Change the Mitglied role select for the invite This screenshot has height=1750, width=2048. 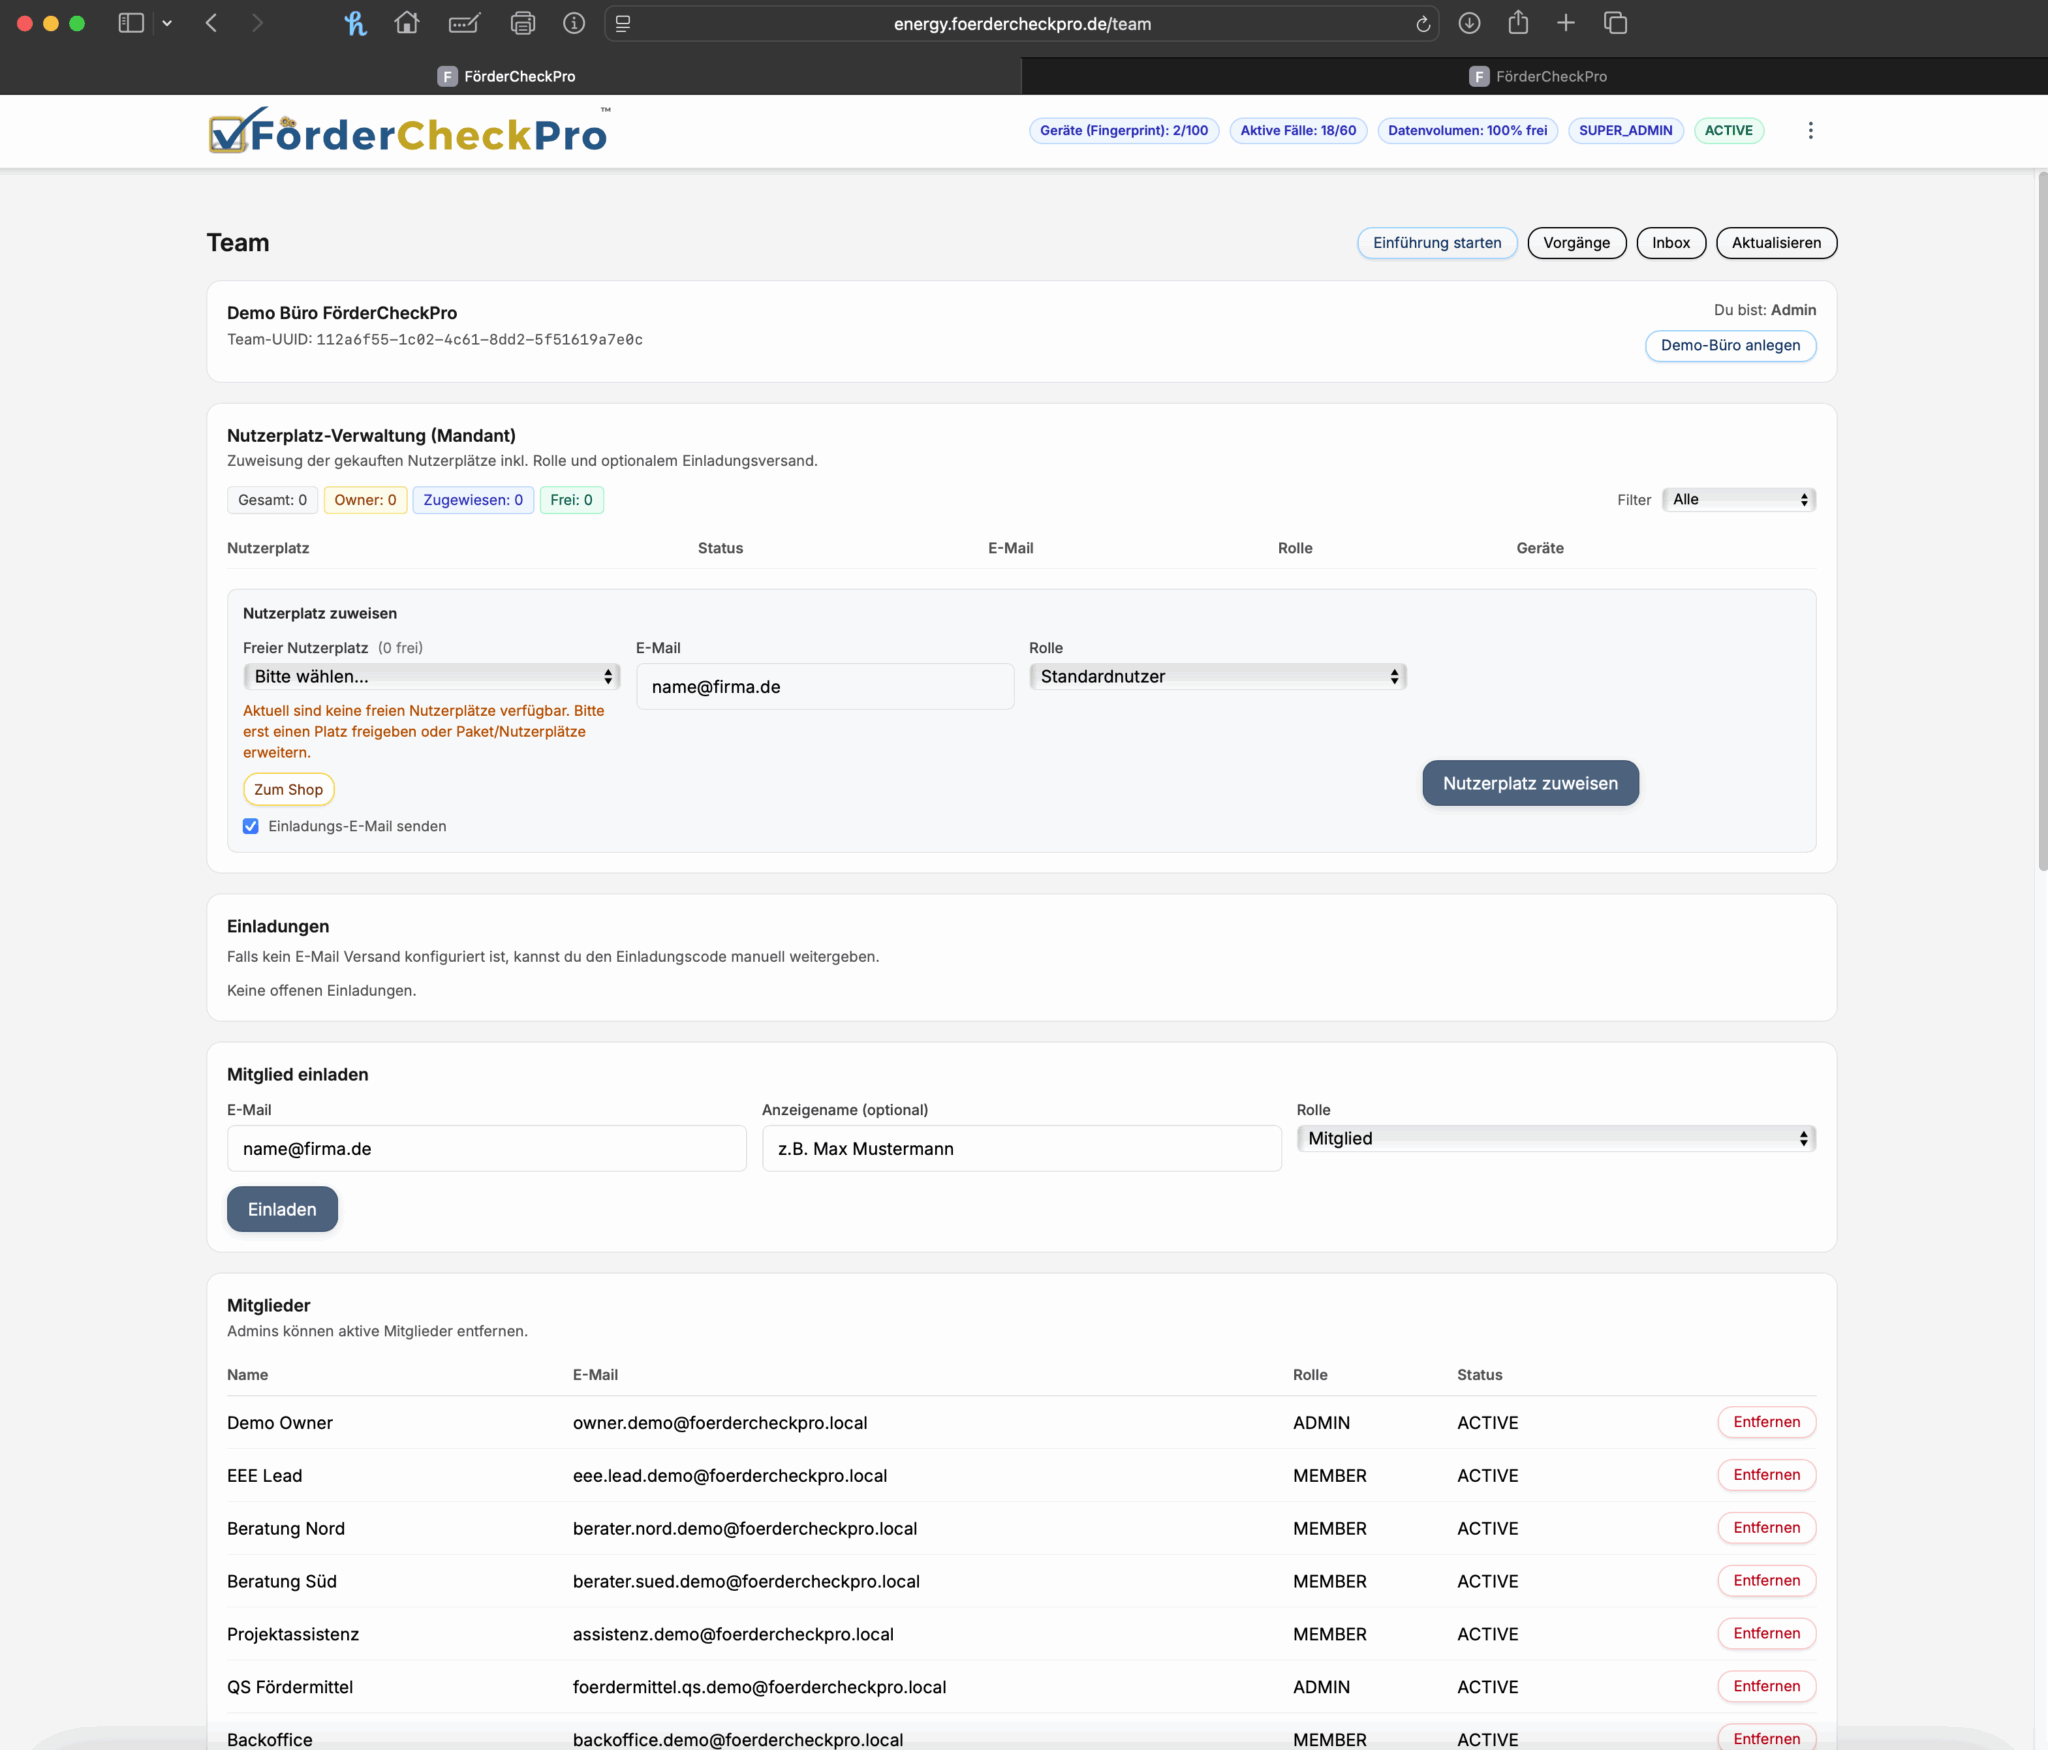[1555, 1139]
